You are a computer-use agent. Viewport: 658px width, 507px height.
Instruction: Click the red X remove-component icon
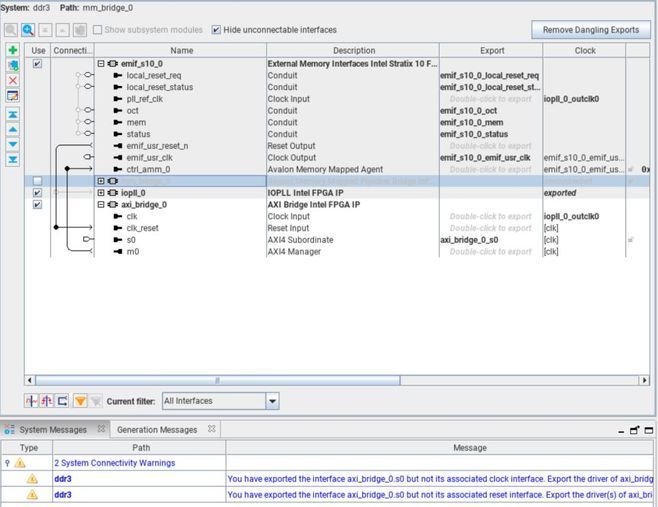point(13,81)
